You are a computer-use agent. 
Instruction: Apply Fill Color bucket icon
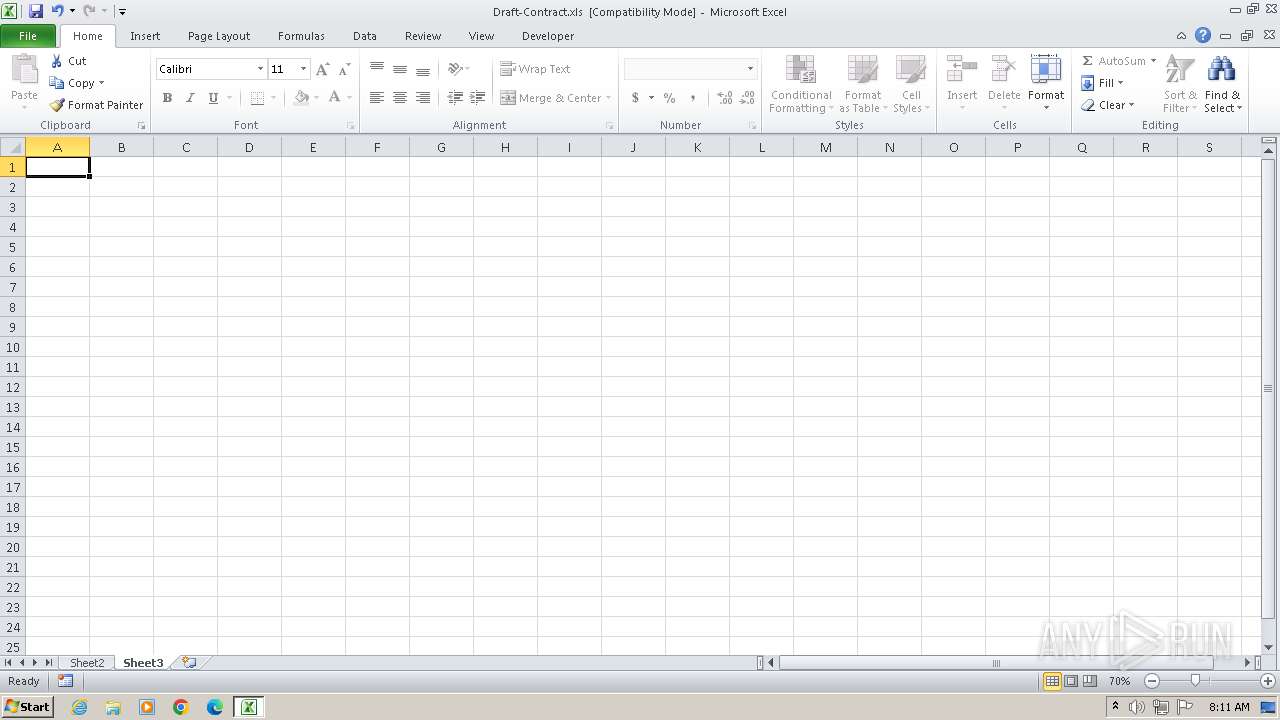click(301, 98)
